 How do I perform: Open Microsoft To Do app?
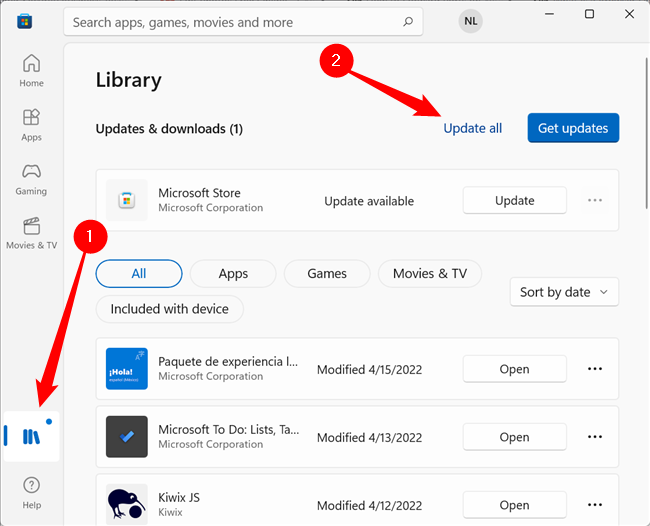pyautogui.click(x=514, y=436)
